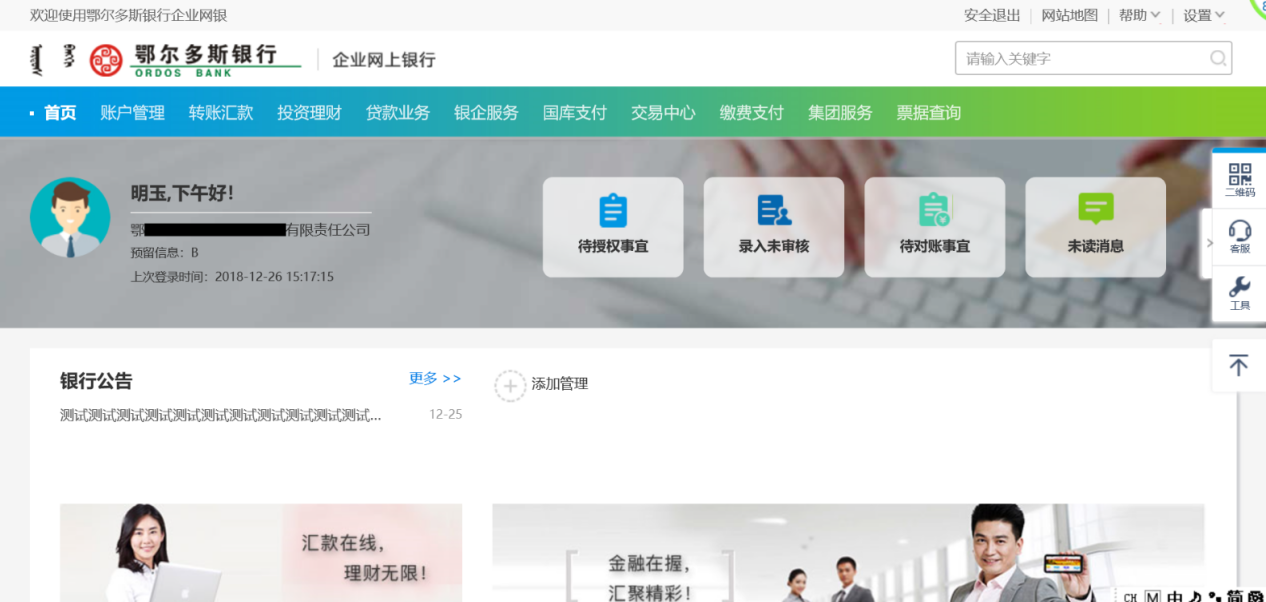Screen dimensions: 1266x602
Task: Open the 未读消息 message icon
Action: pyautogui.click(x=1095, y=210)
